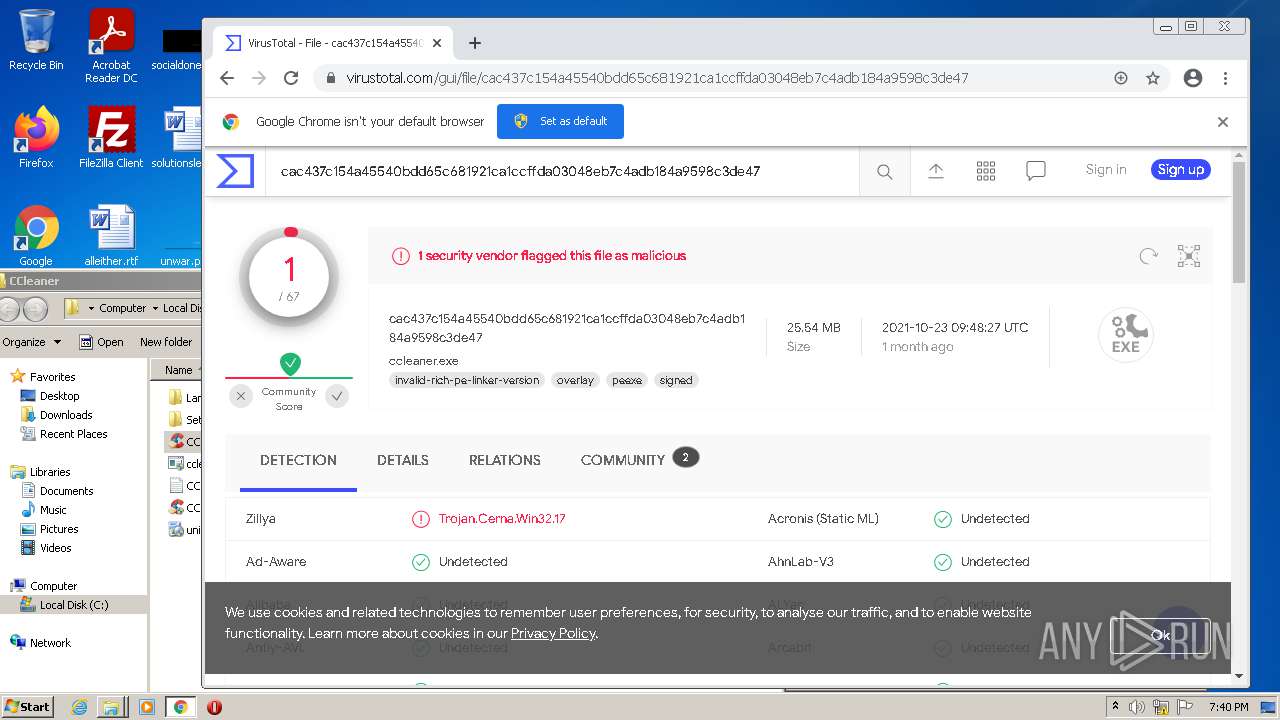Click the upload file icon
This screenshot has height=720, width=1280.
point(936,171)
